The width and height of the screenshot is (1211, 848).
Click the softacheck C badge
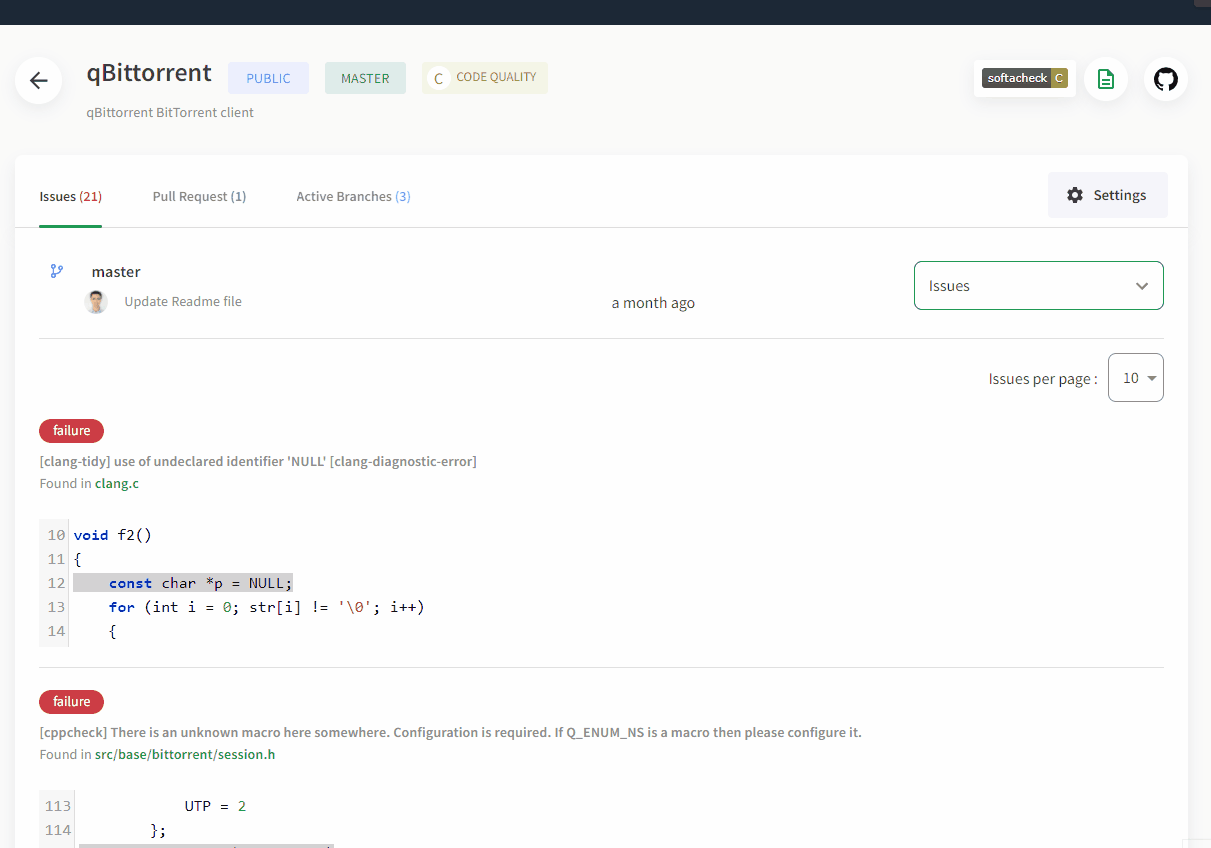click(x=1025, y=78)
